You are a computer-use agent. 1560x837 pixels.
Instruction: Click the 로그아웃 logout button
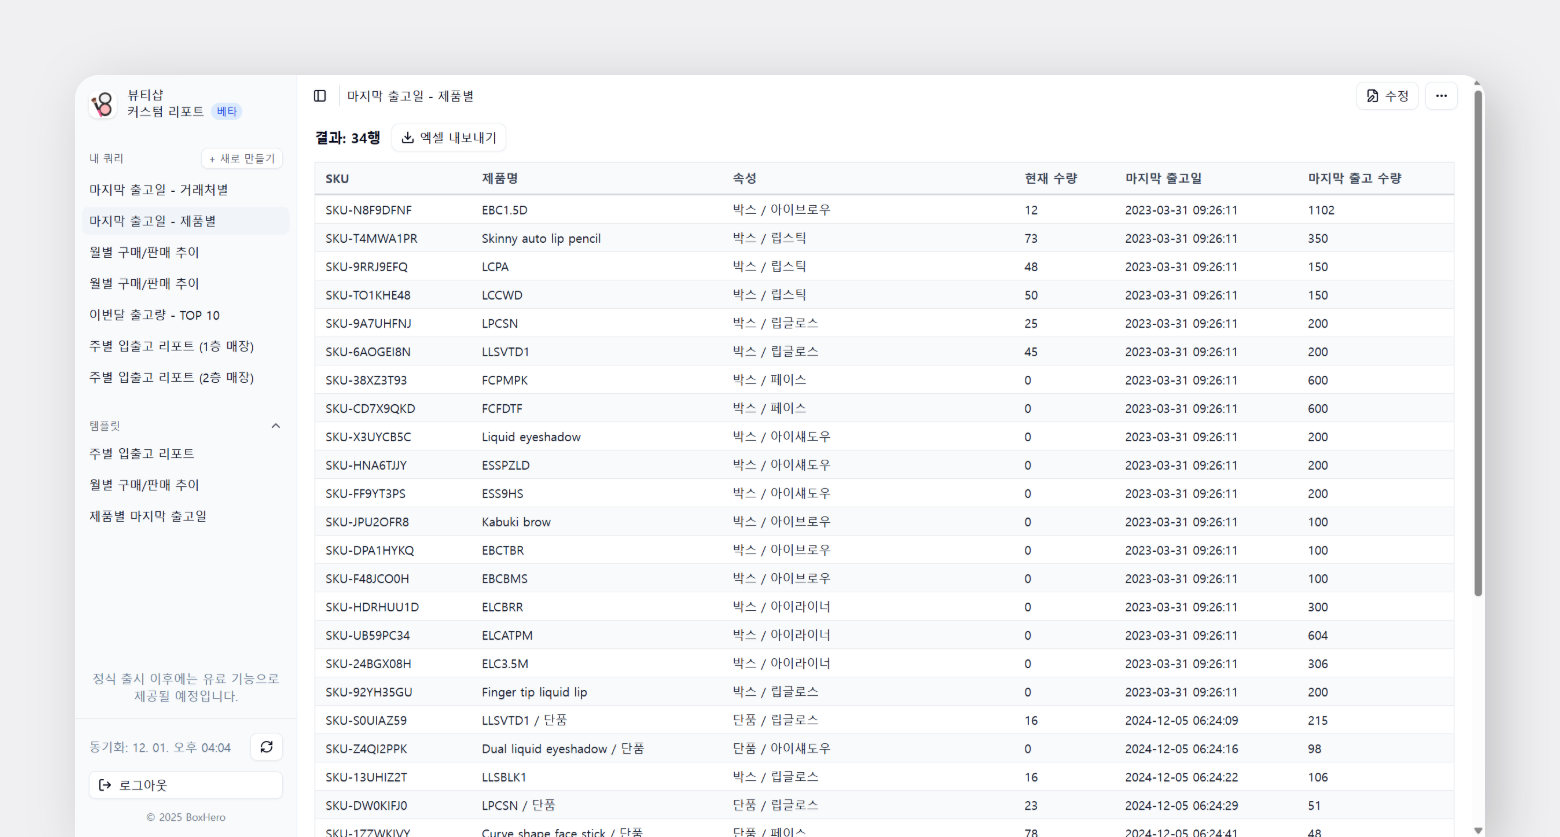pyautogui.click(x=186, y=785)
